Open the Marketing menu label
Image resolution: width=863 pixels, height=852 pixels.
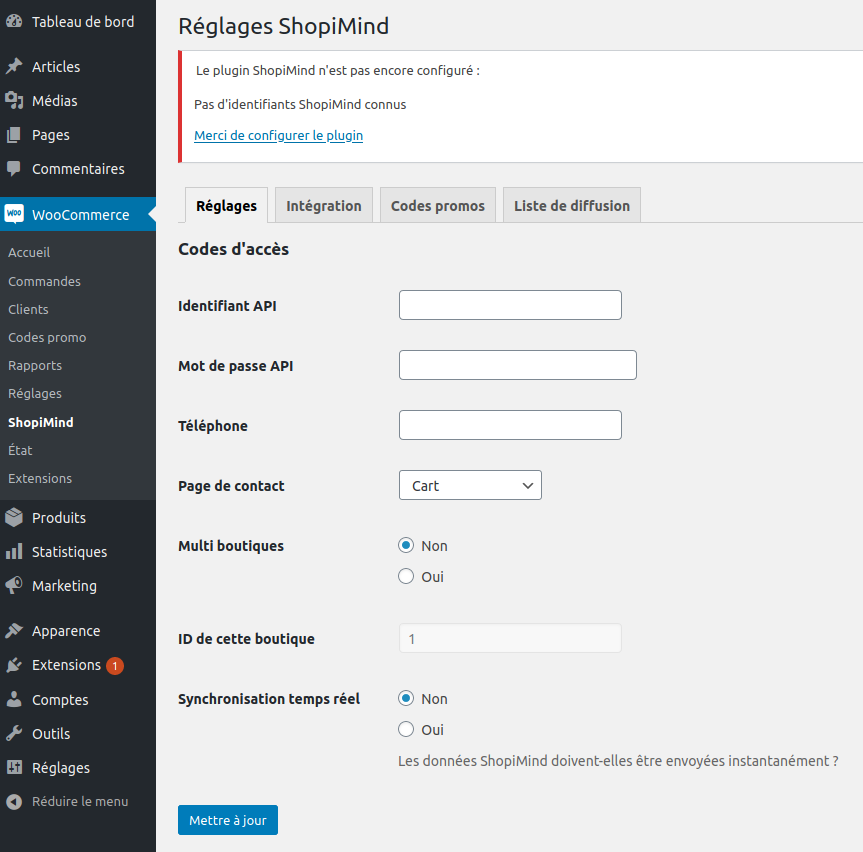click(64, 586)
